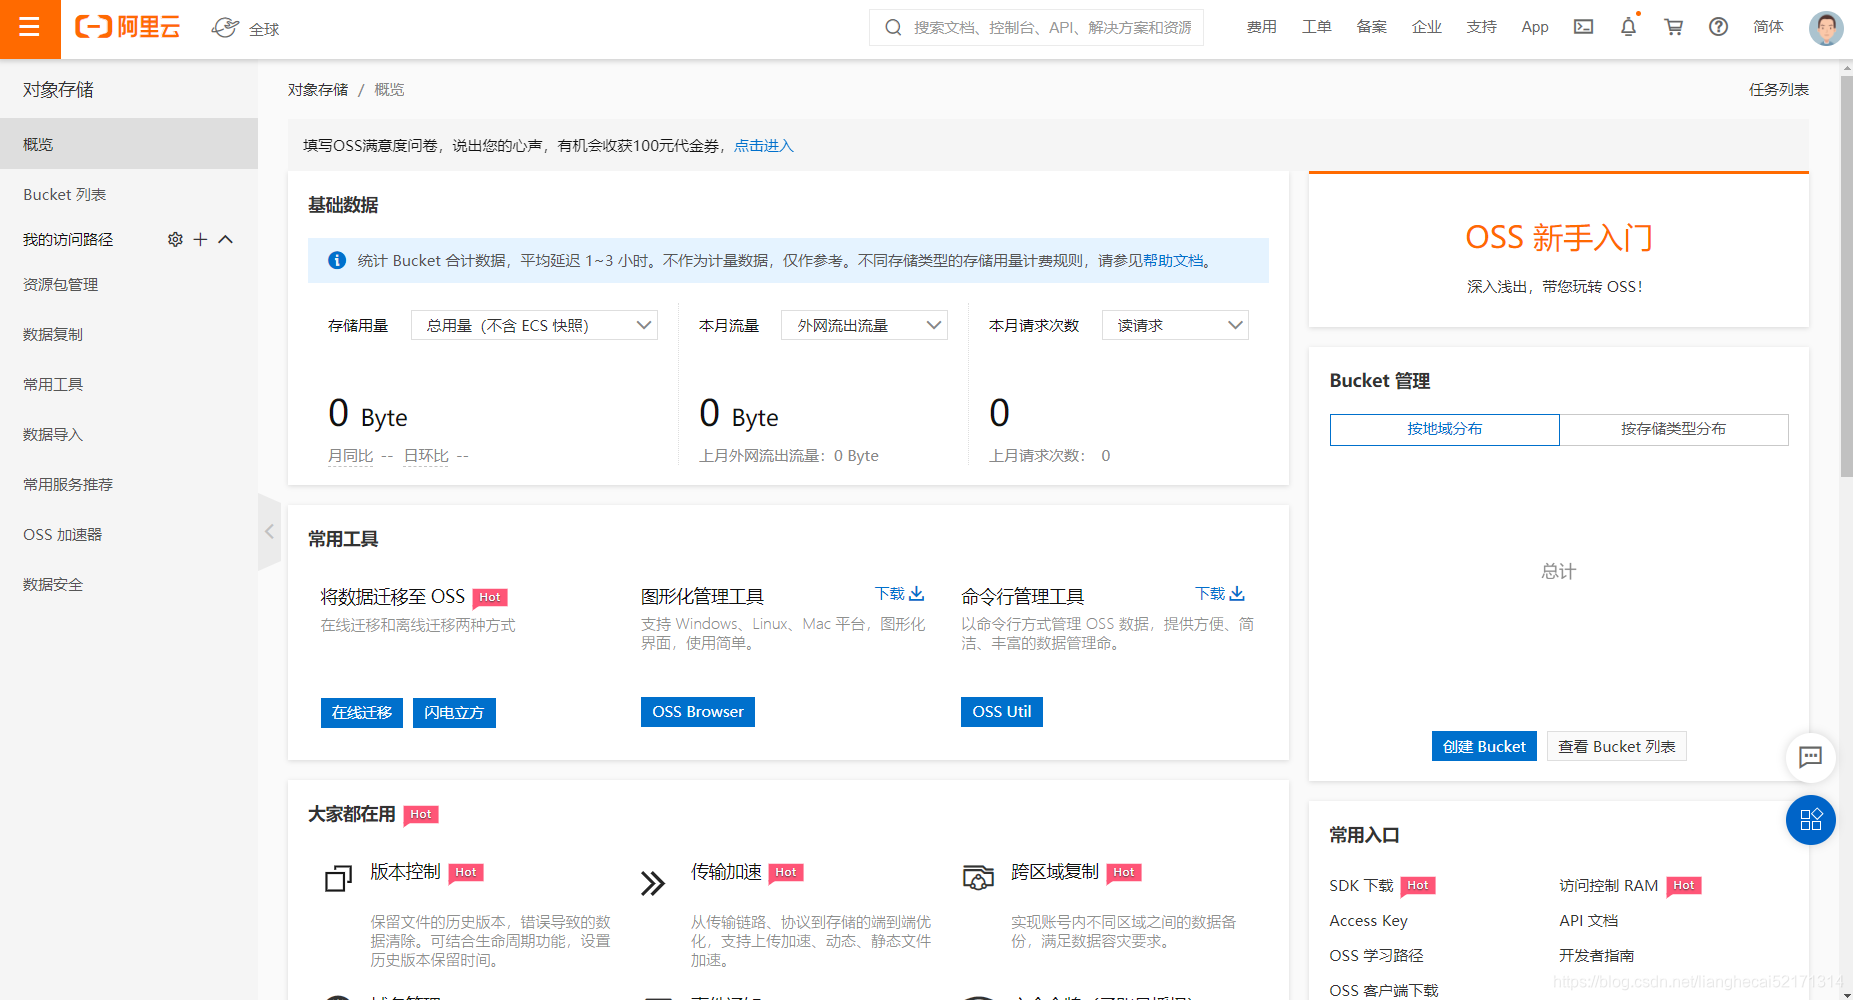Image resolution: width=1853 pixels, height=1000 pixels.
Task: Collapse the 我的访问路径 section chevron
Action: click(x=226, y=239)
